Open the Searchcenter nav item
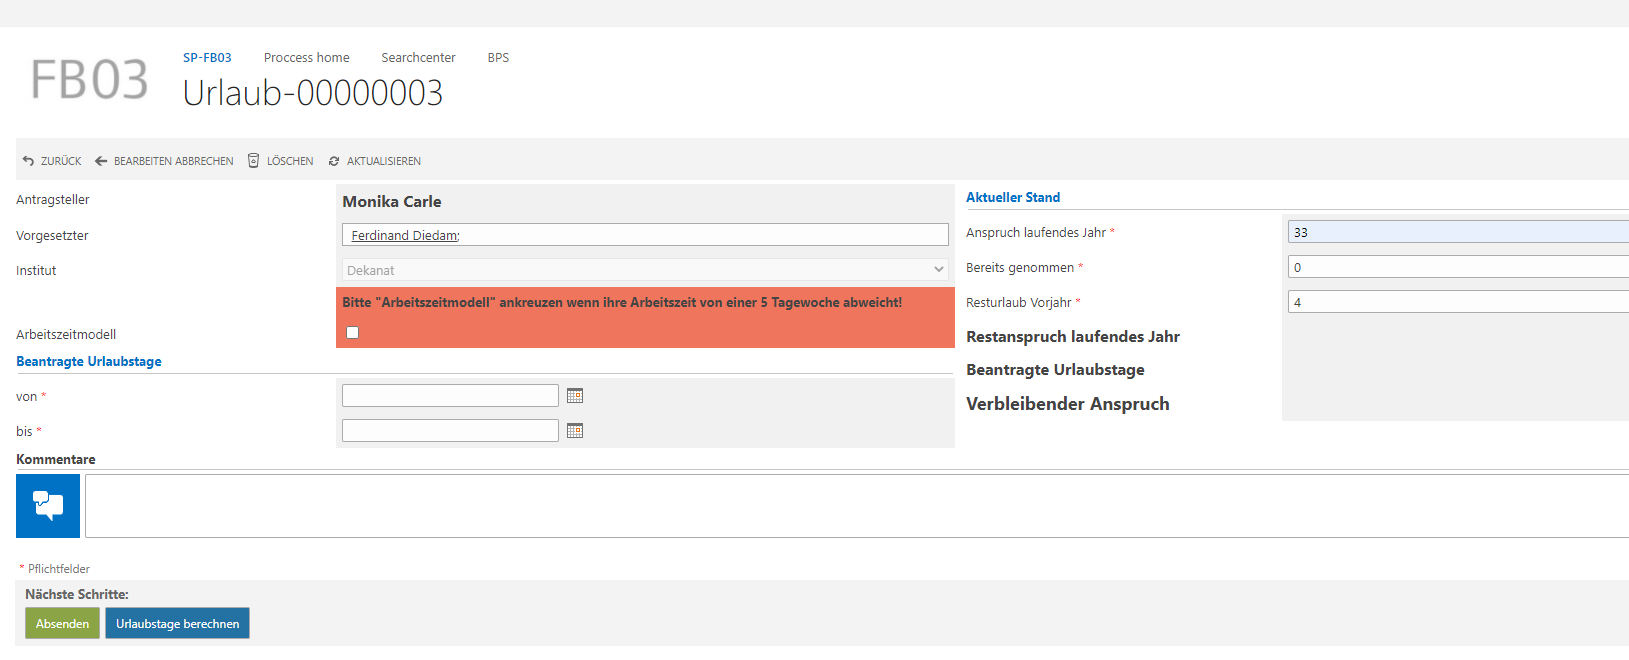The width and height of the screenshot is (1629, 660). point(418,58)
